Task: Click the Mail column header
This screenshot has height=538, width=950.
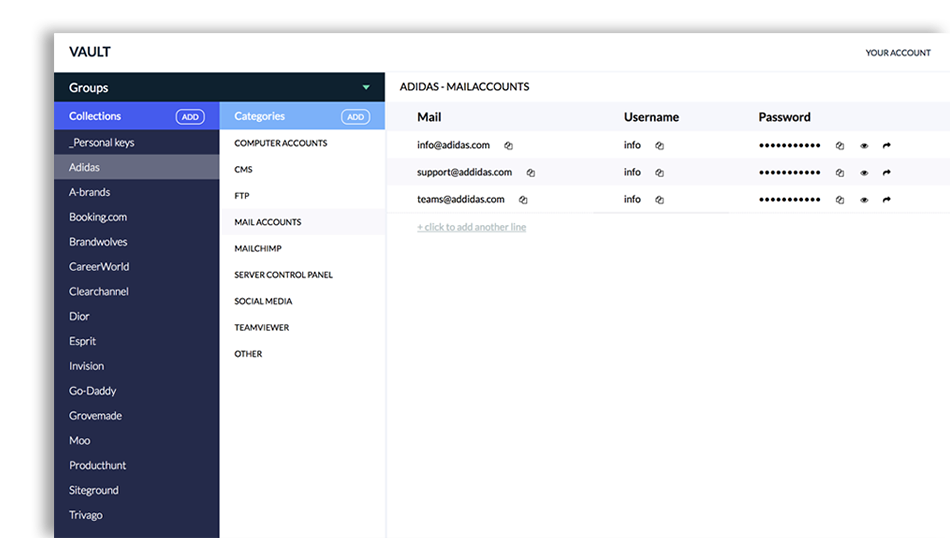Action: point(429,117)
